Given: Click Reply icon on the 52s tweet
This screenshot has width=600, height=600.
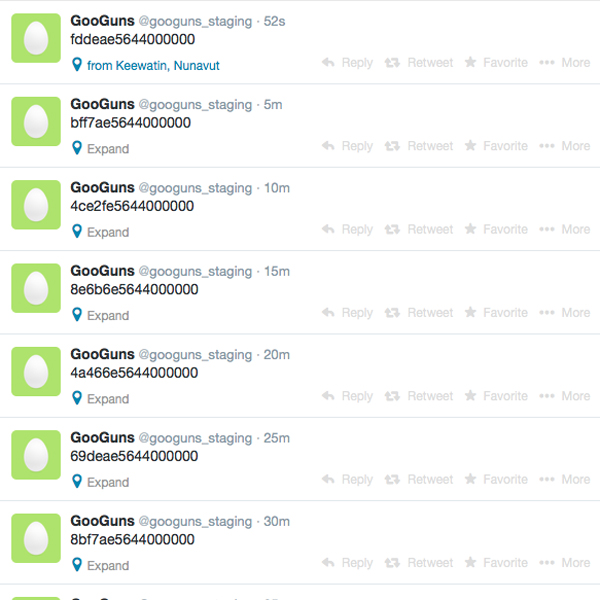Looking at the screenshot, I should [x=328, y=62].
